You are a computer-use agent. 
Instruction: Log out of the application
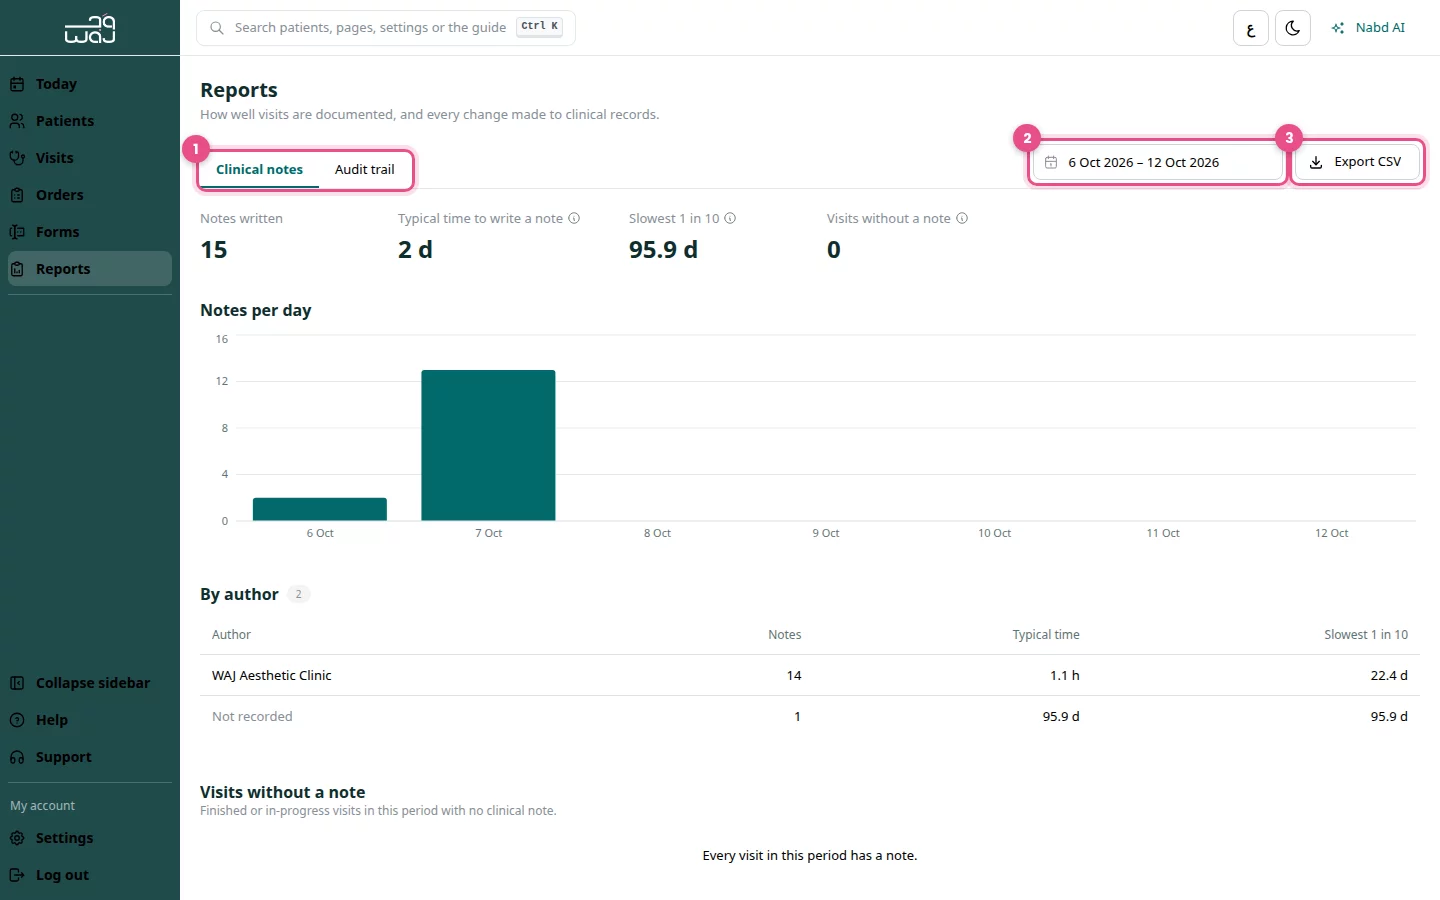[x=90, y=875]
